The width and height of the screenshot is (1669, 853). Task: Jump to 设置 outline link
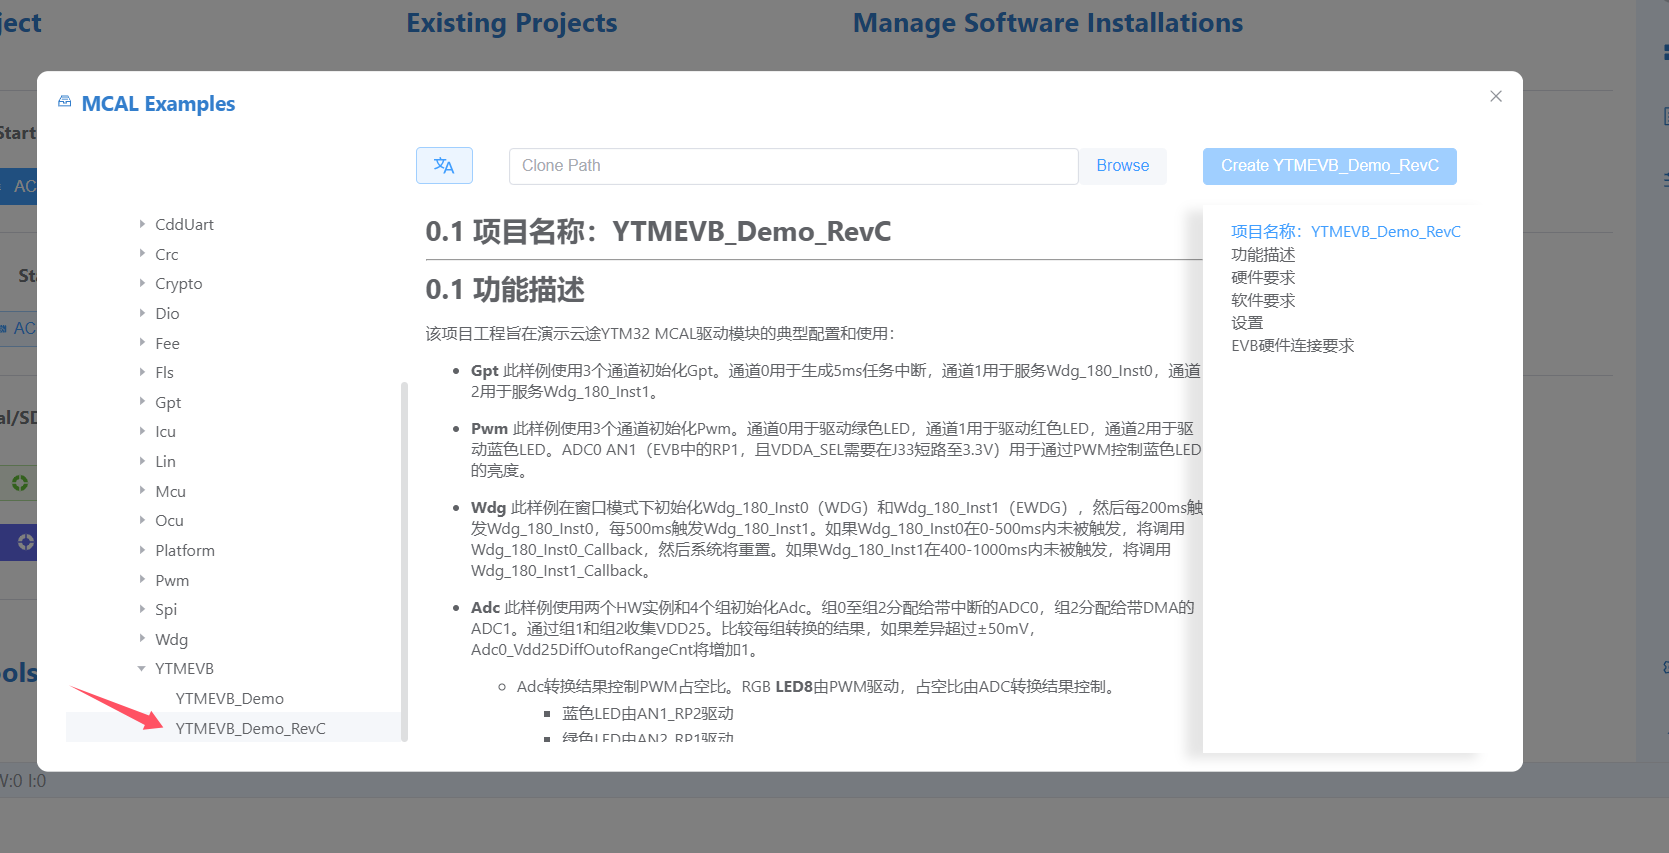(1247, 322)
